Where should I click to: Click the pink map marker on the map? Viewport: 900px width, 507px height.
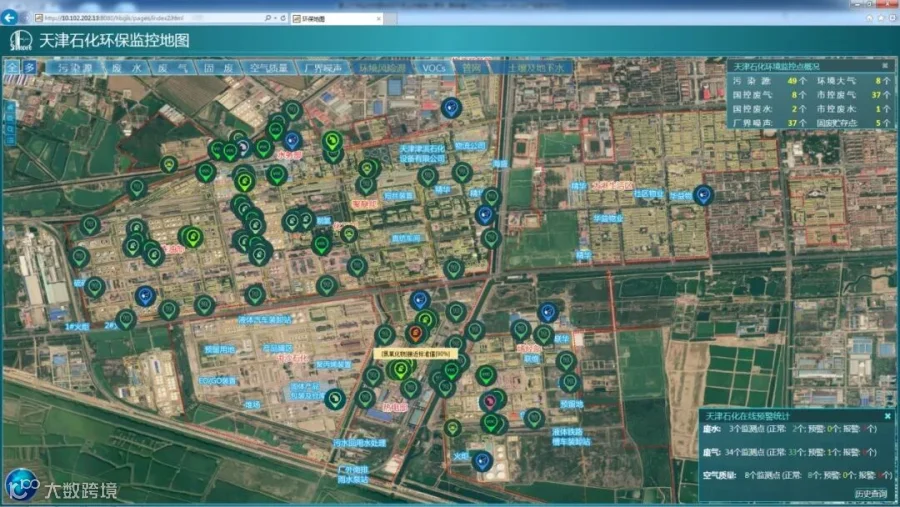pos(489,401)
